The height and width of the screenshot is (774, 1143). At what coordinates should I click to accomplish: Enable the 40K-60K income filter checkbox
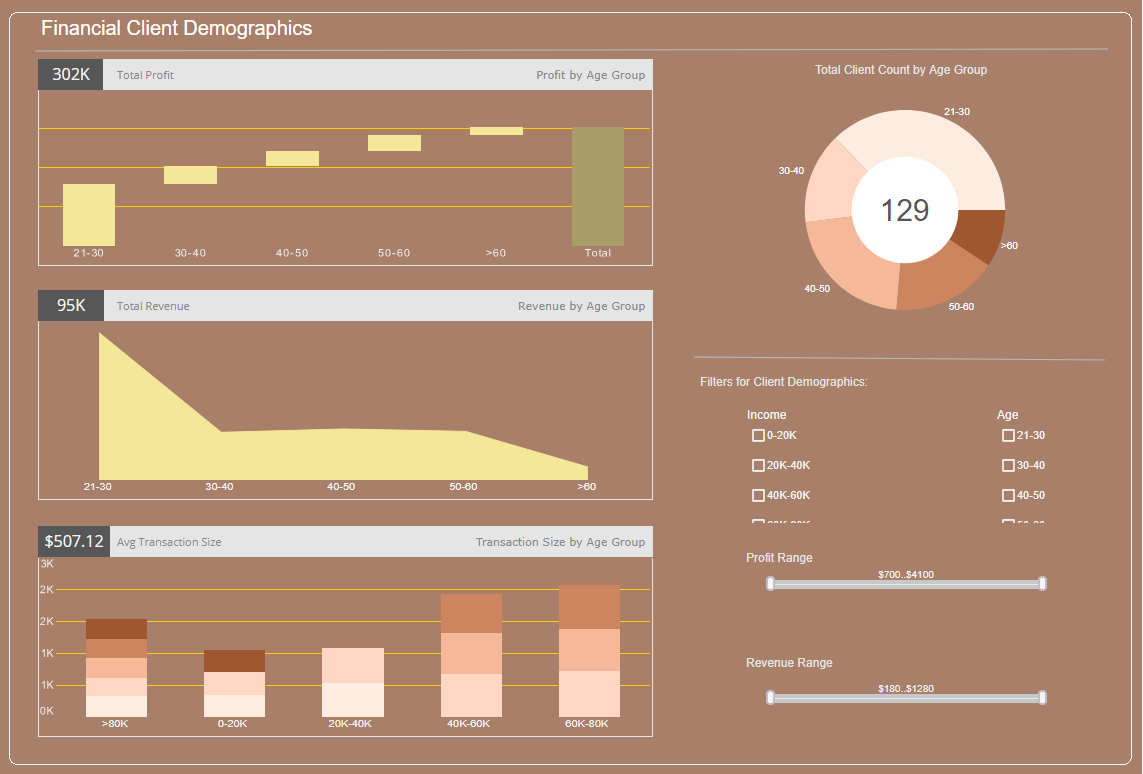click(758, 495)
